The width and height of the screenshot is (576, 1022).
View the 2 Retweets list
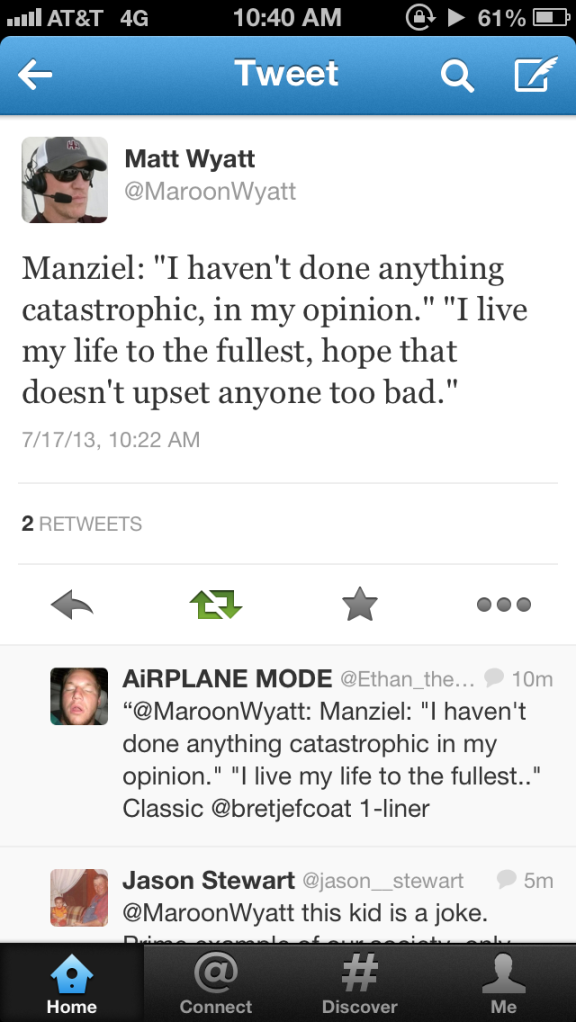click(x=81, y=523)
